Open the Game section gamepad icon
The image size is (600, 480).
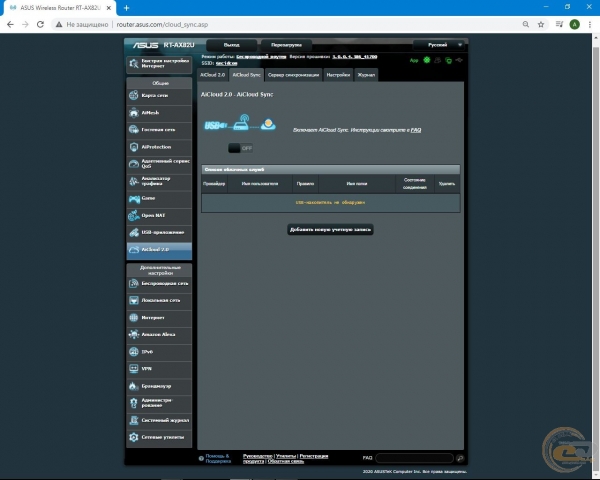(x=134, y=199)
